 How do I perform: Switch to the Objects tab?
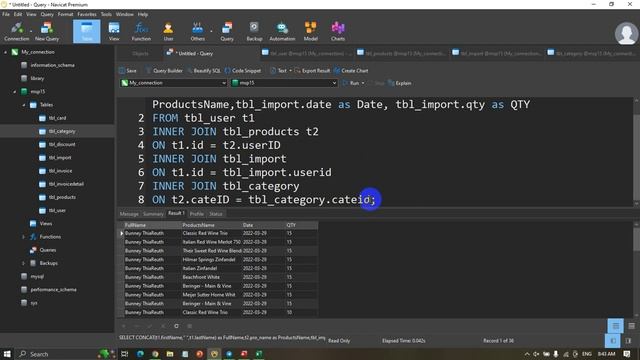point(140,53)
